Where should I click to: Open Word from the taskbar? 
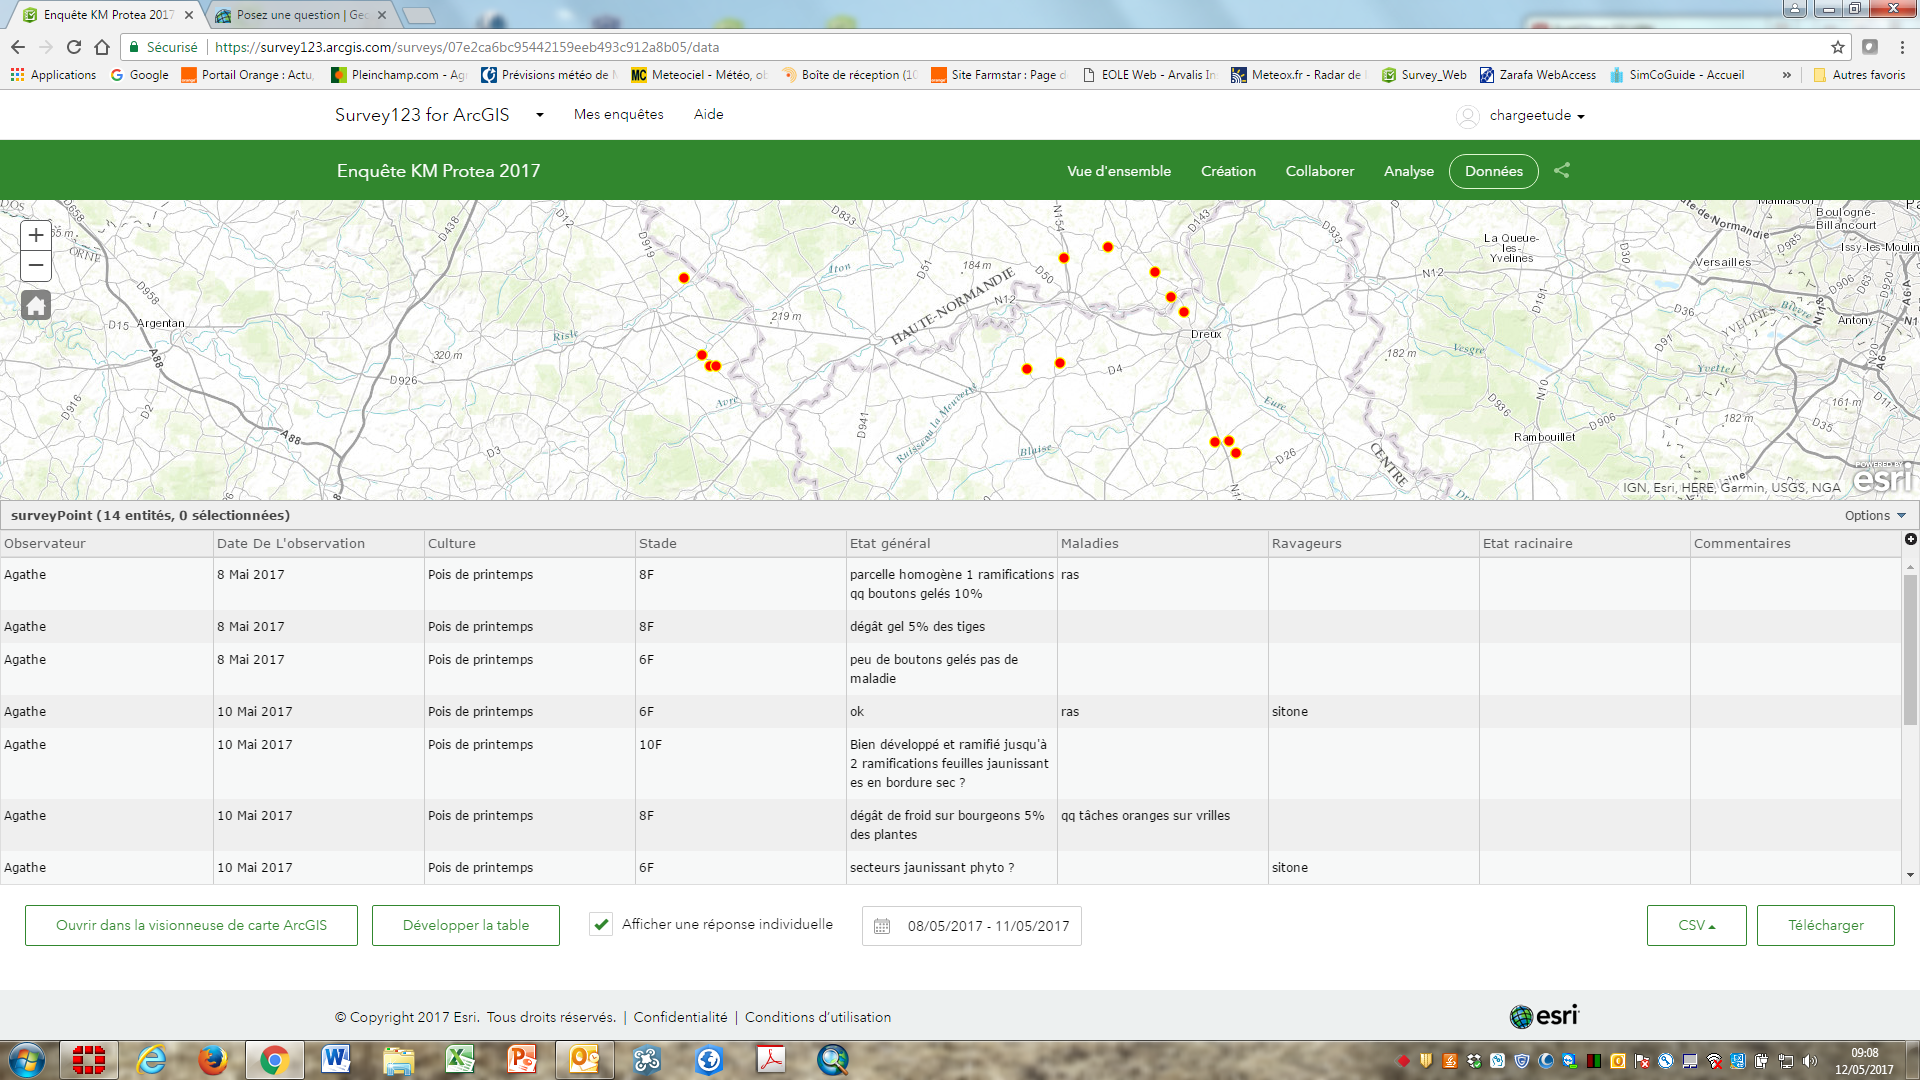[336, 1060]
